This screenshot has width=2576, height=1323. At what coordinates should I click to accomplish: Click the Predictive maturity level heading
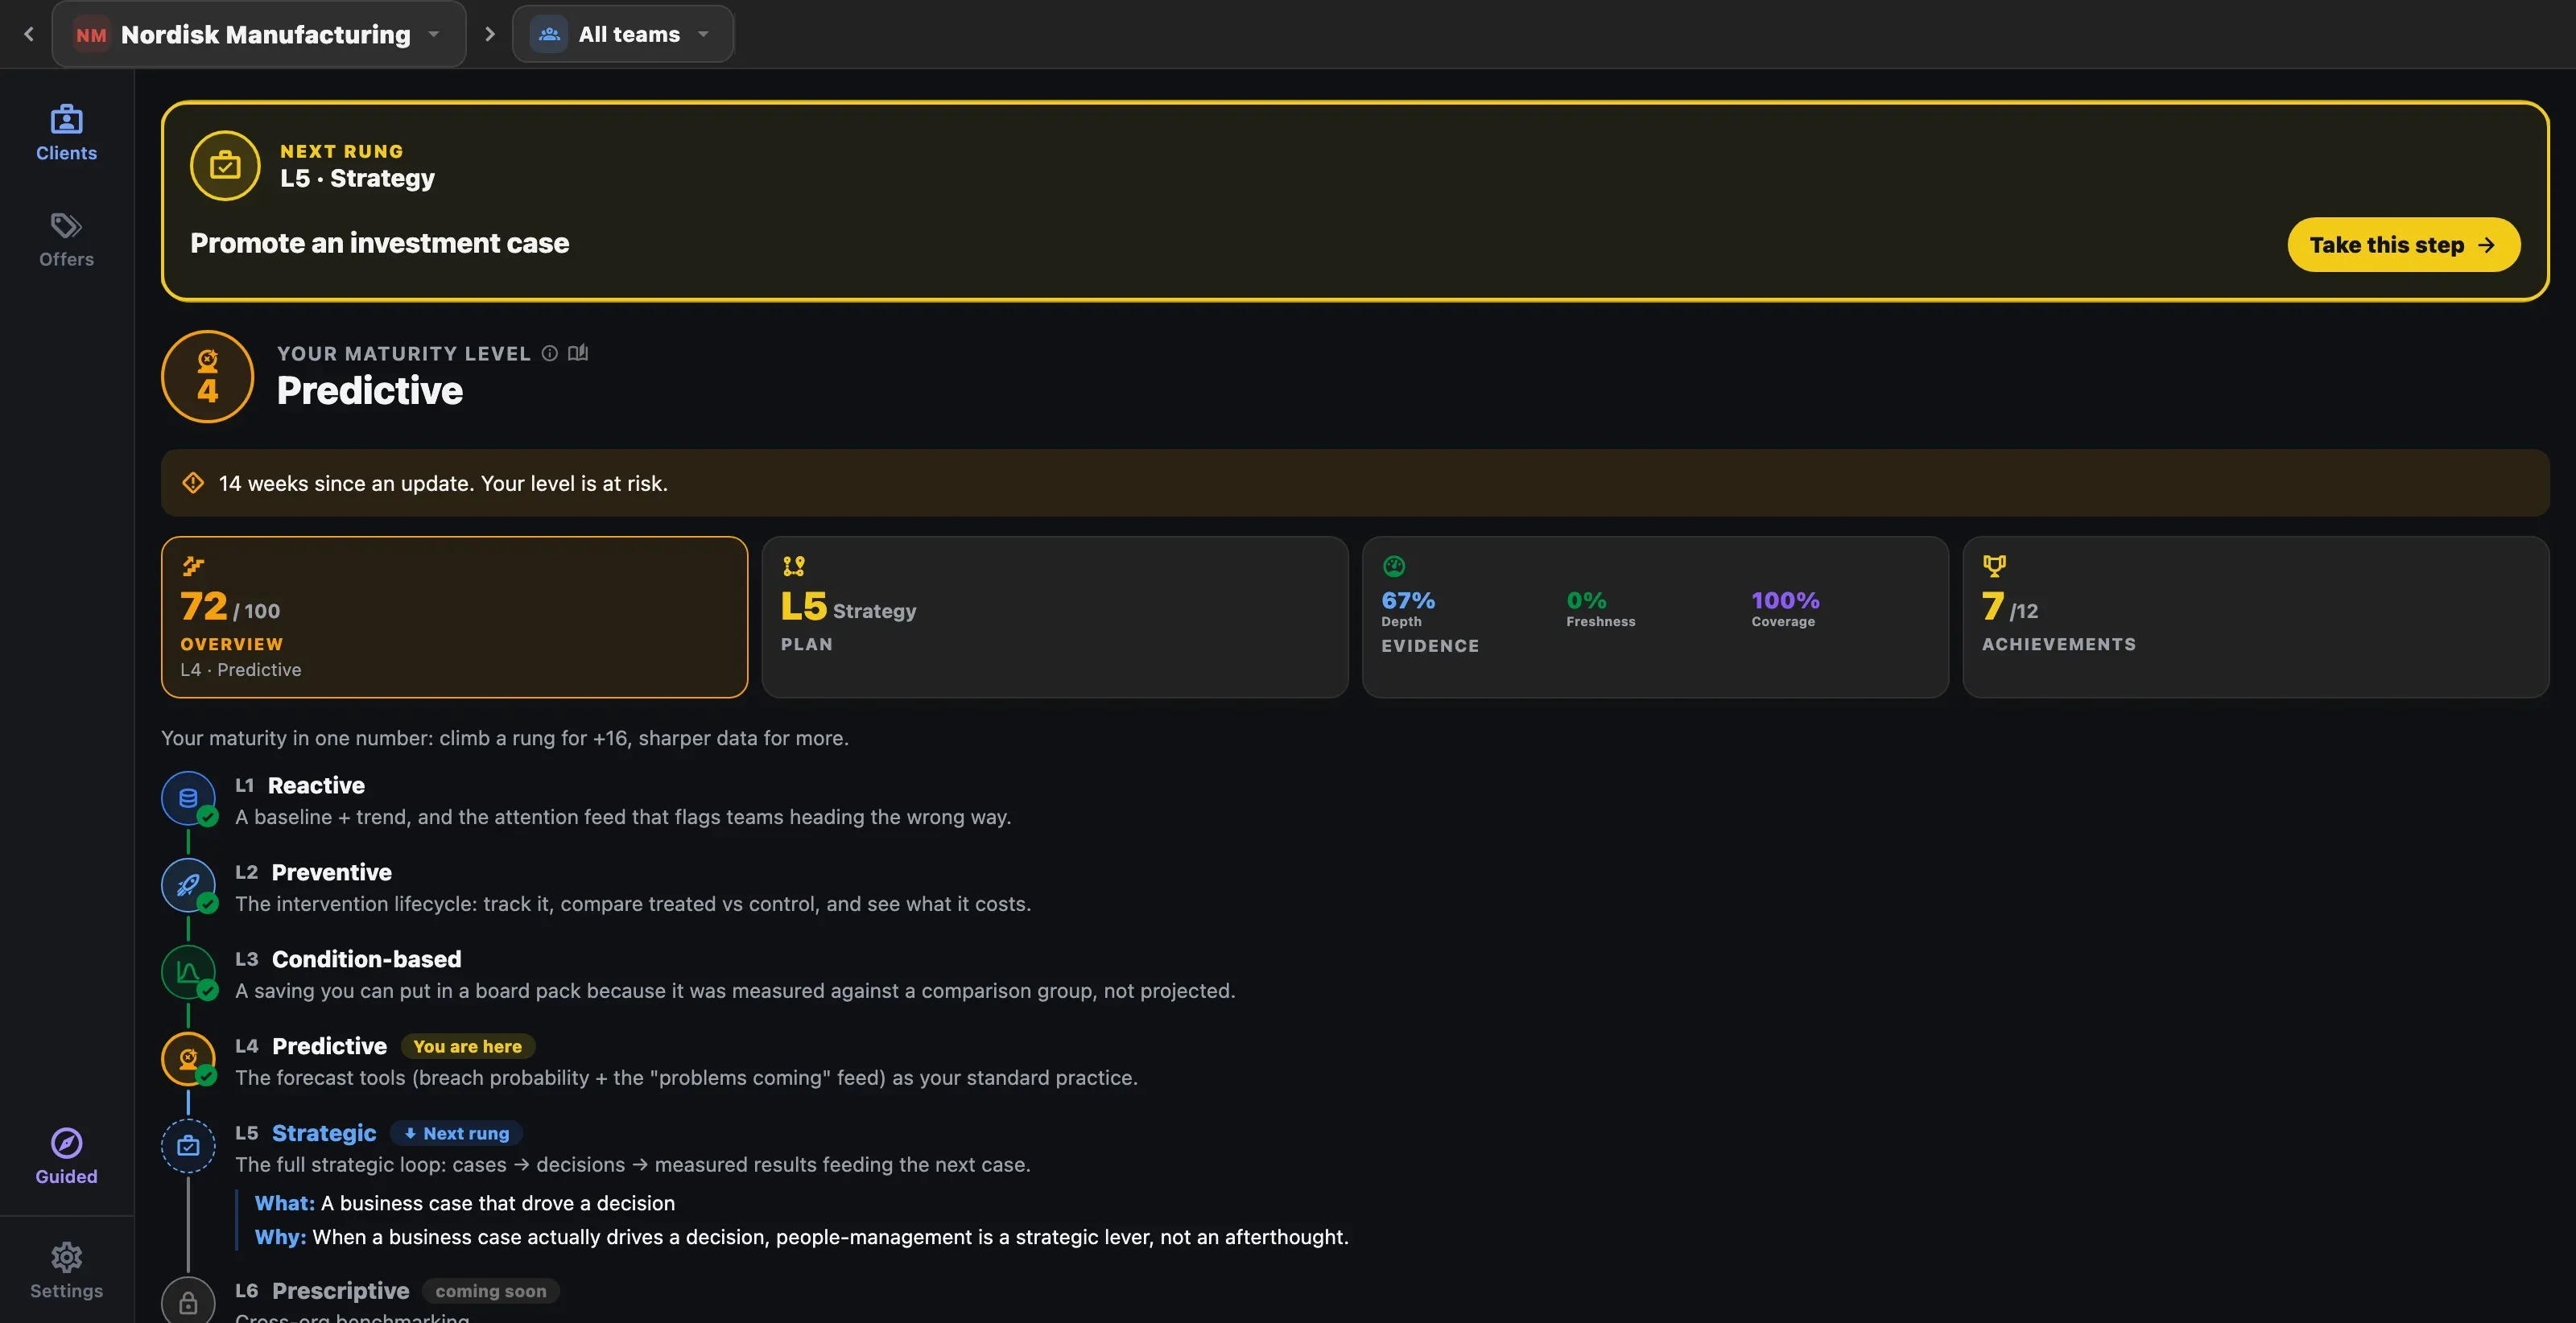click(370, 391)
